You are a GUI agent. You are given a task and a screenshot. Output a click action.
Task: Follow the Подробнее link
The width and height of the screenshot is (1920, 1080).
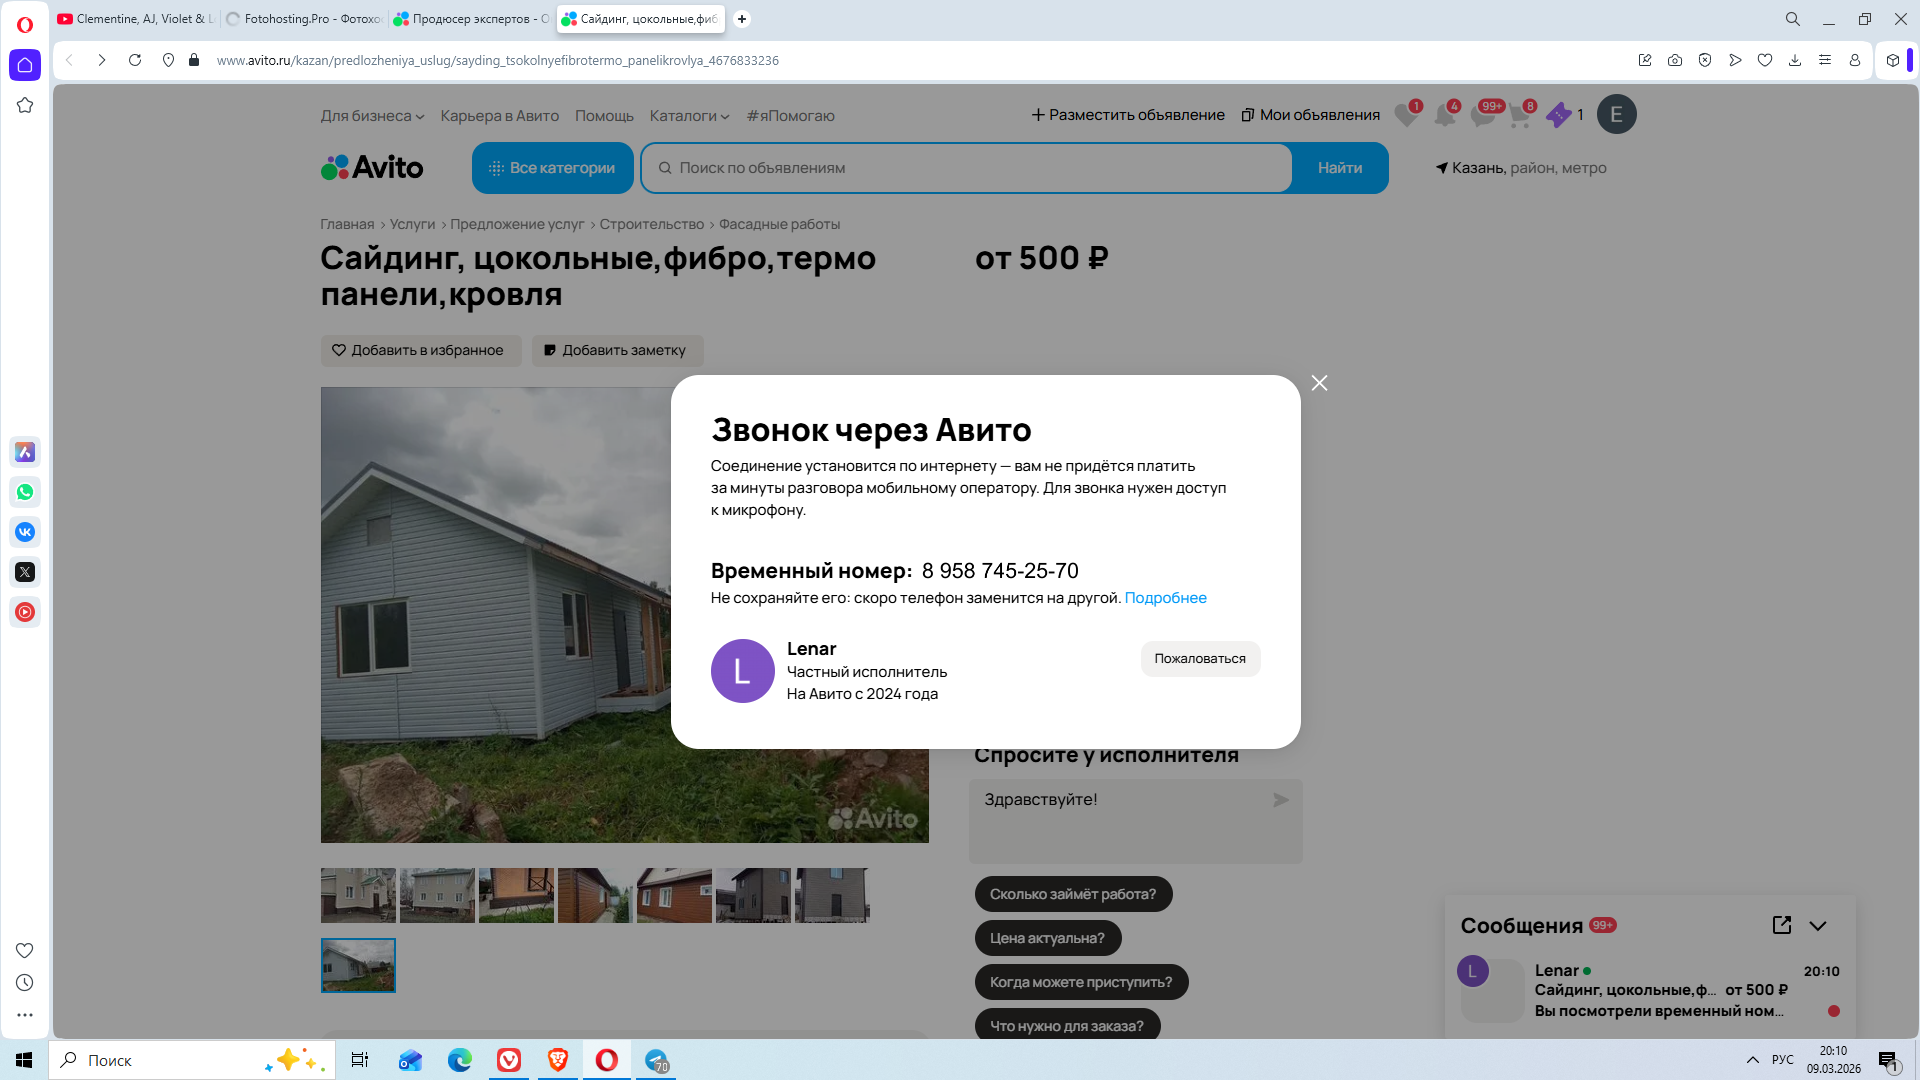click(x=1165, y=598)
